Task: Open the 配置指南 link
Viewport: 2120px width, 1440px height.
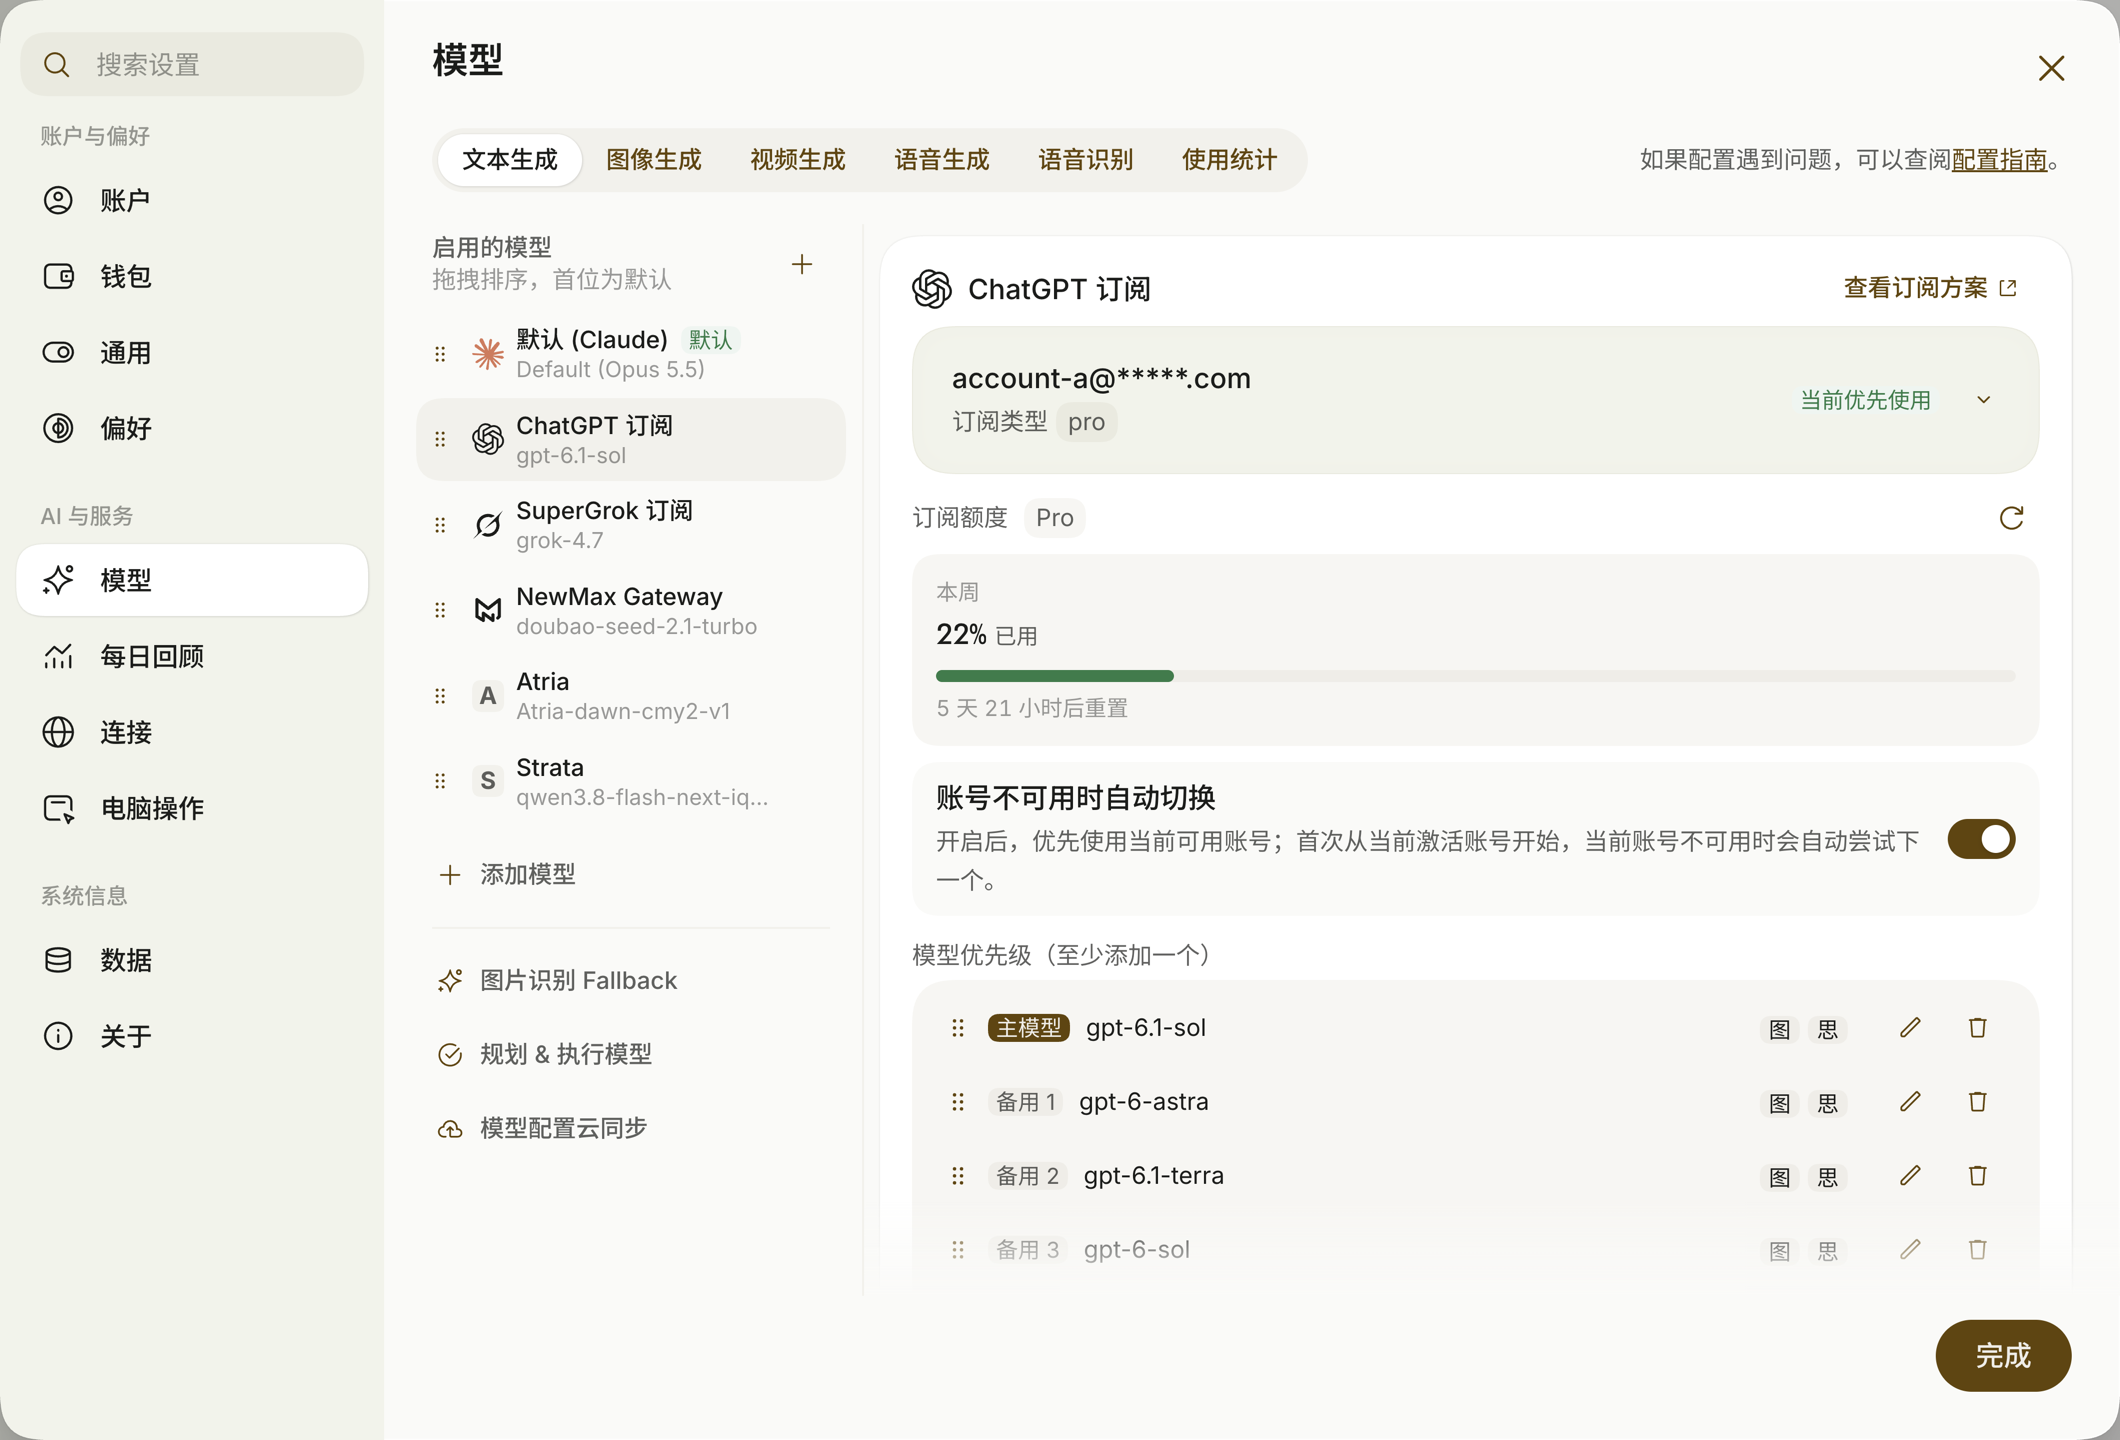Action: [x=1999, y=160]
